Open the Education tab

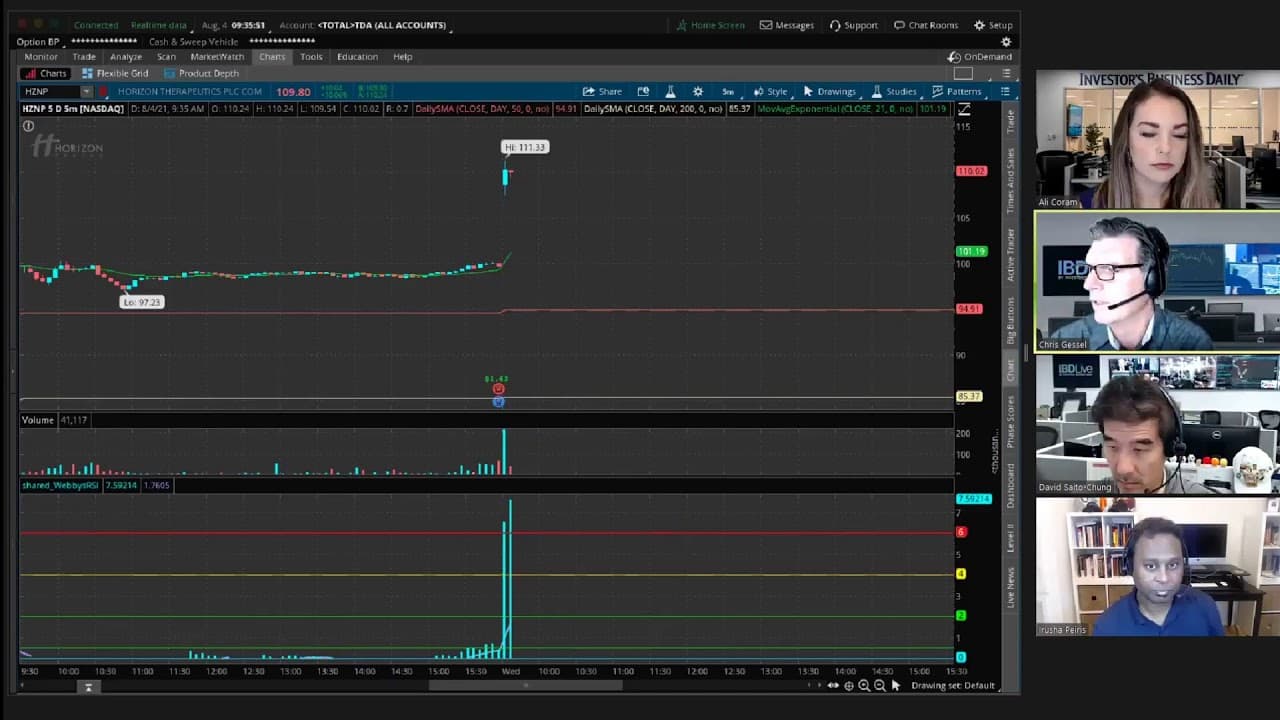tap(357, 57)
